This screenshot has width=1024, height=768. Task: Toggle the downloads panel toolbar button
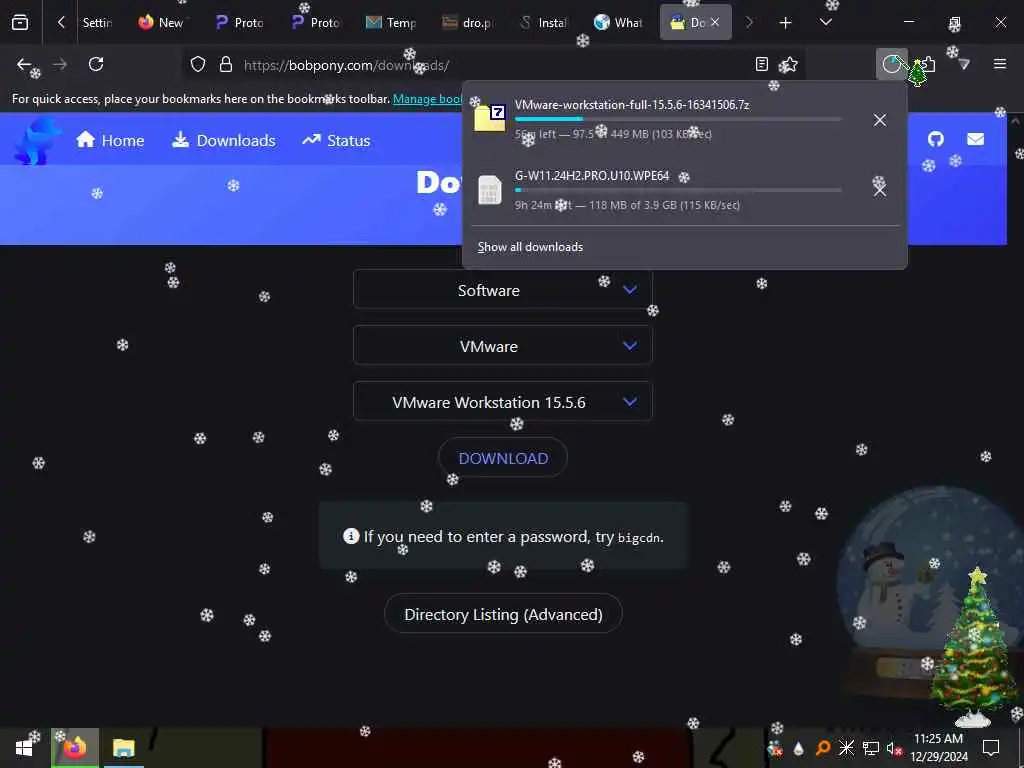pyautogui.click(x=891, y=64)
